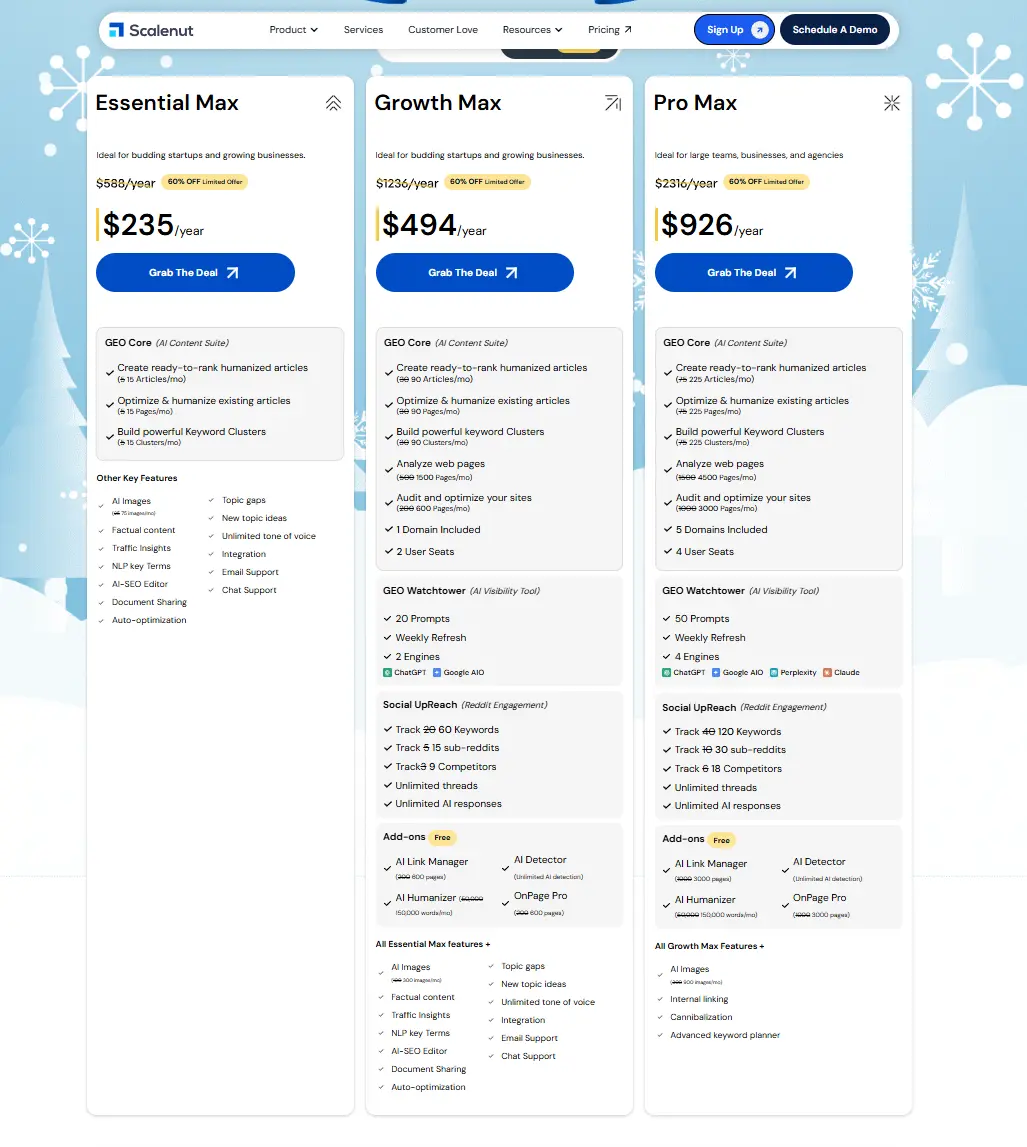Viewport: 1027px width, 1147px height.
Task: Click the paper-plane icon beside Growth Max
Action: pos(613,101)
